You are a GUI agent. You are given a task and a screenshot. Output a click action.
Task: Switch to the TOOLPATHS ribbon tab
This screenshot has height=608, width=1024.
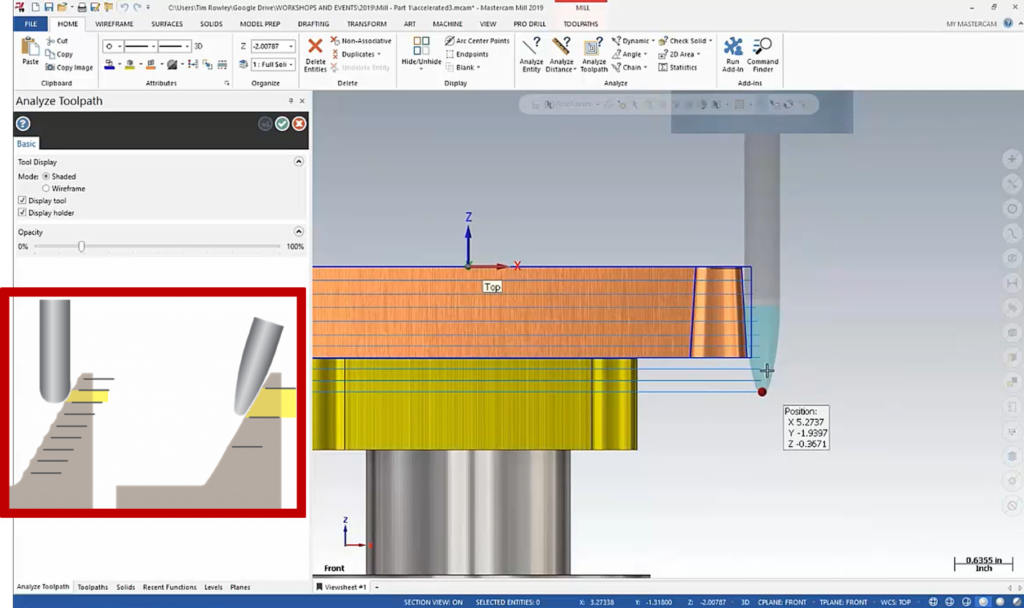click(x=582, y=22)
